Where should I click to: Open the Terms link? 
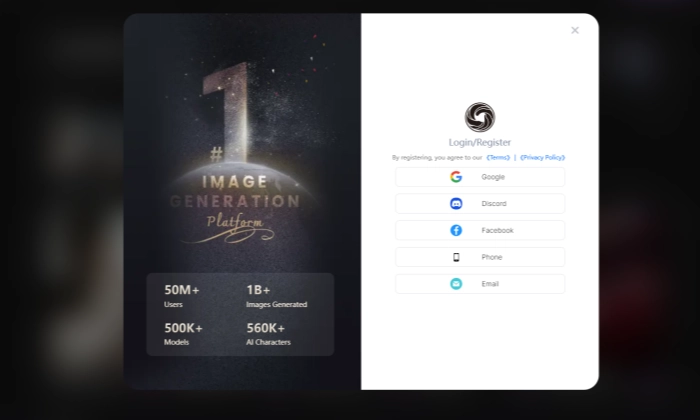pyautogui.click(x=498, y=158)
